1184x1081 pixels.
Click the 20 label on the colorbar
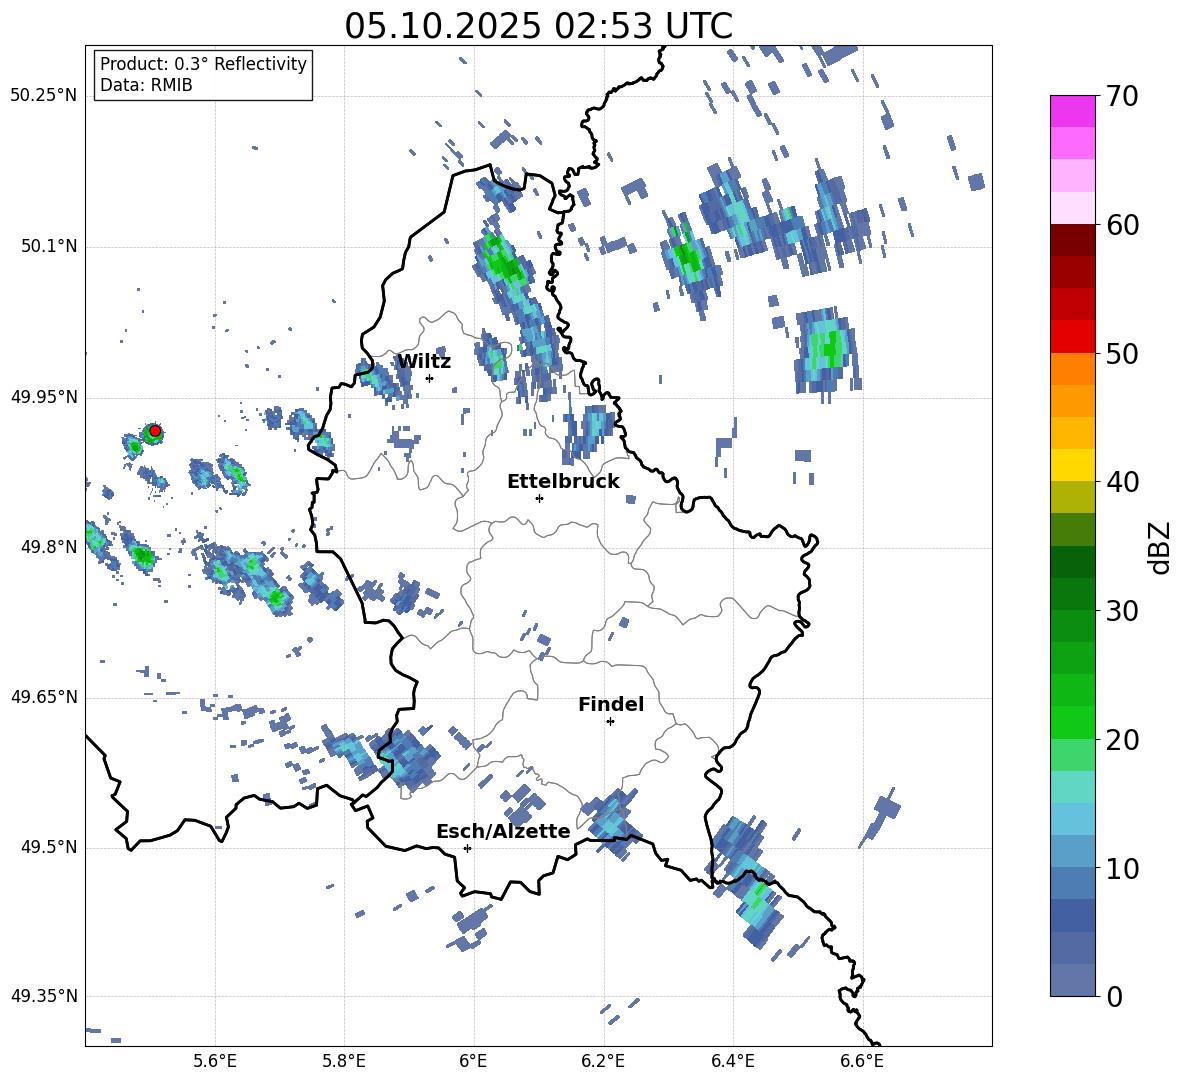[x=1123, y=740]
